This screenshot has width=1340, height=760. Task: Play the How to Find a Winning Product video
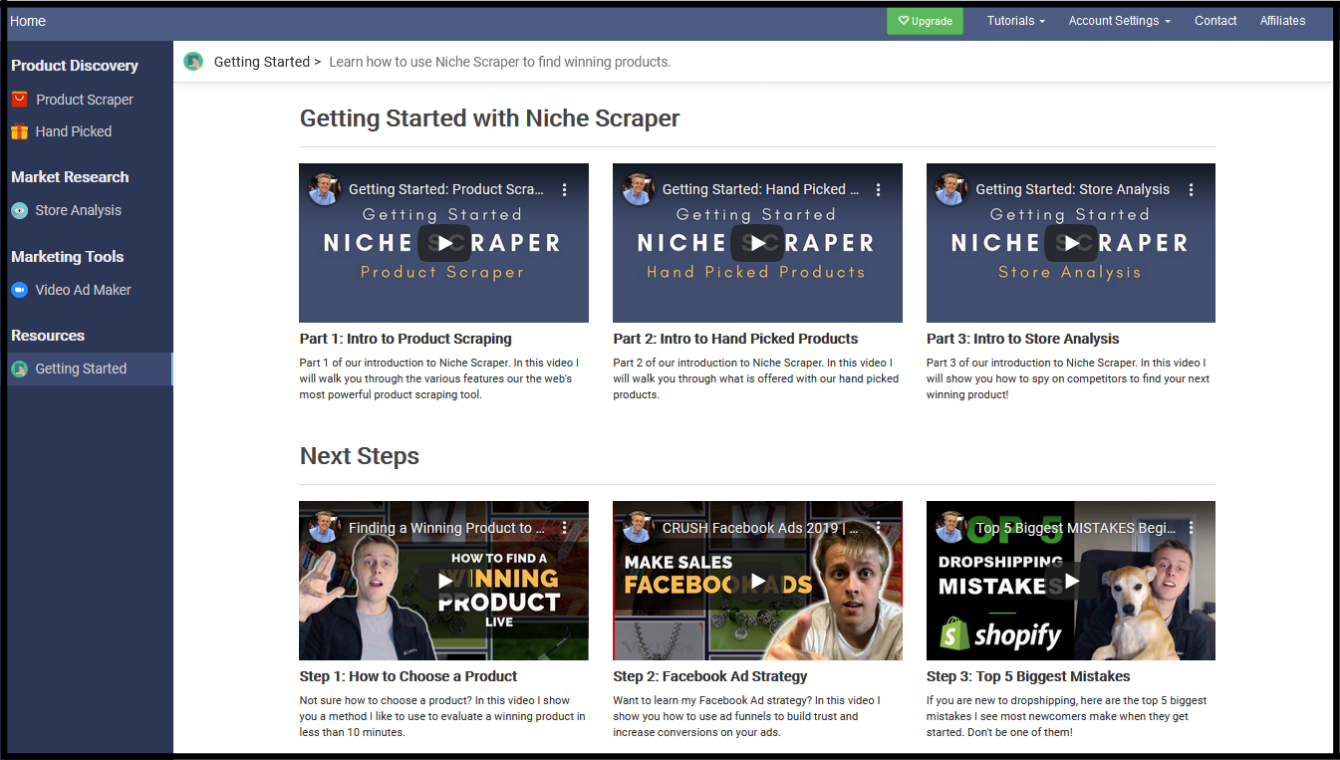tap(444, 581)
